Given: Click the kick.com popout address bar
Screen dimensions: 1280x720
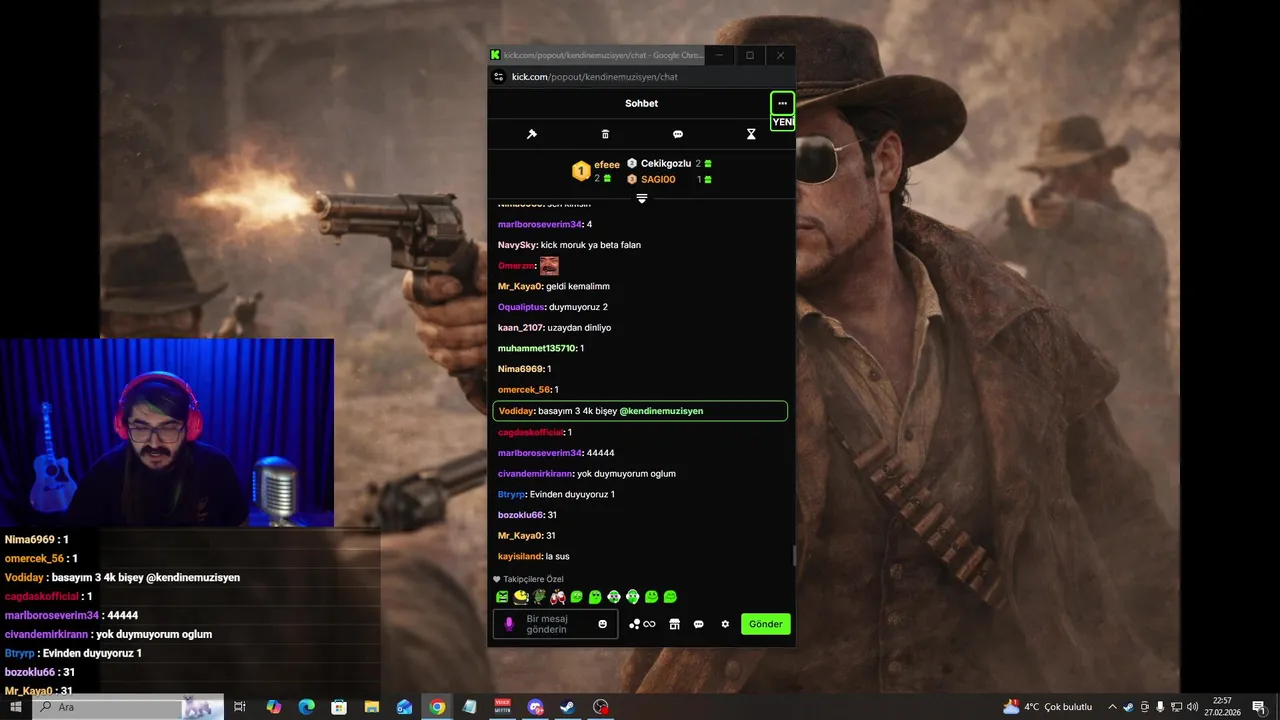Looking at the screenshot, I should (x=640, y=77).
